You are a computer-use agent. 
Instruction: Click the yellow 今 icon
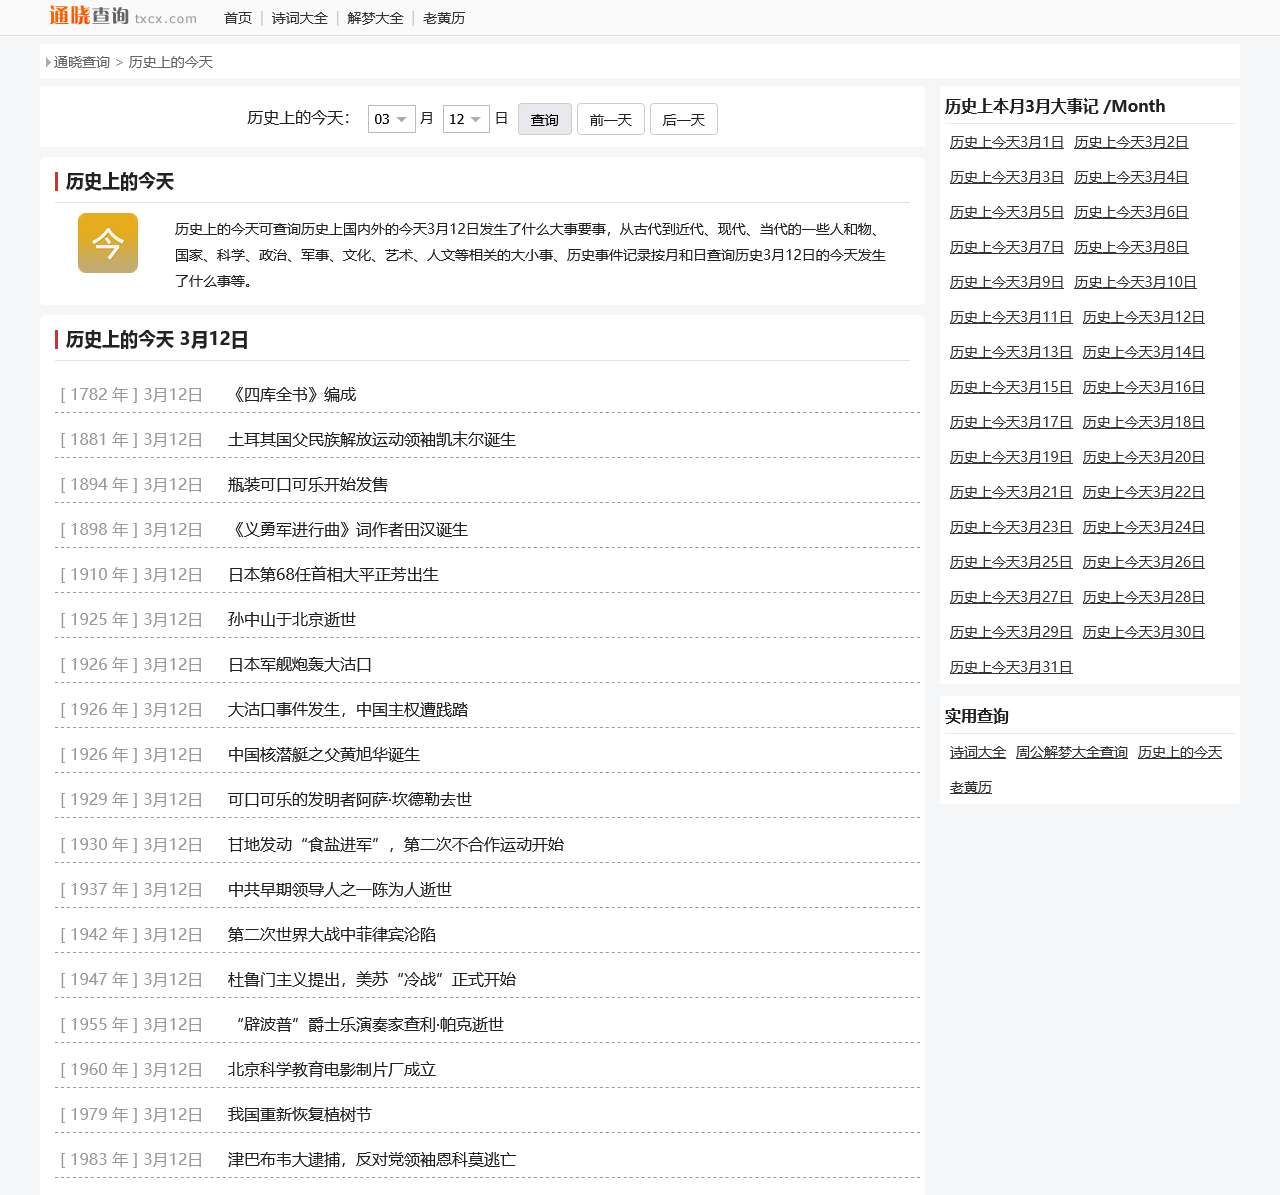point(108,243)
